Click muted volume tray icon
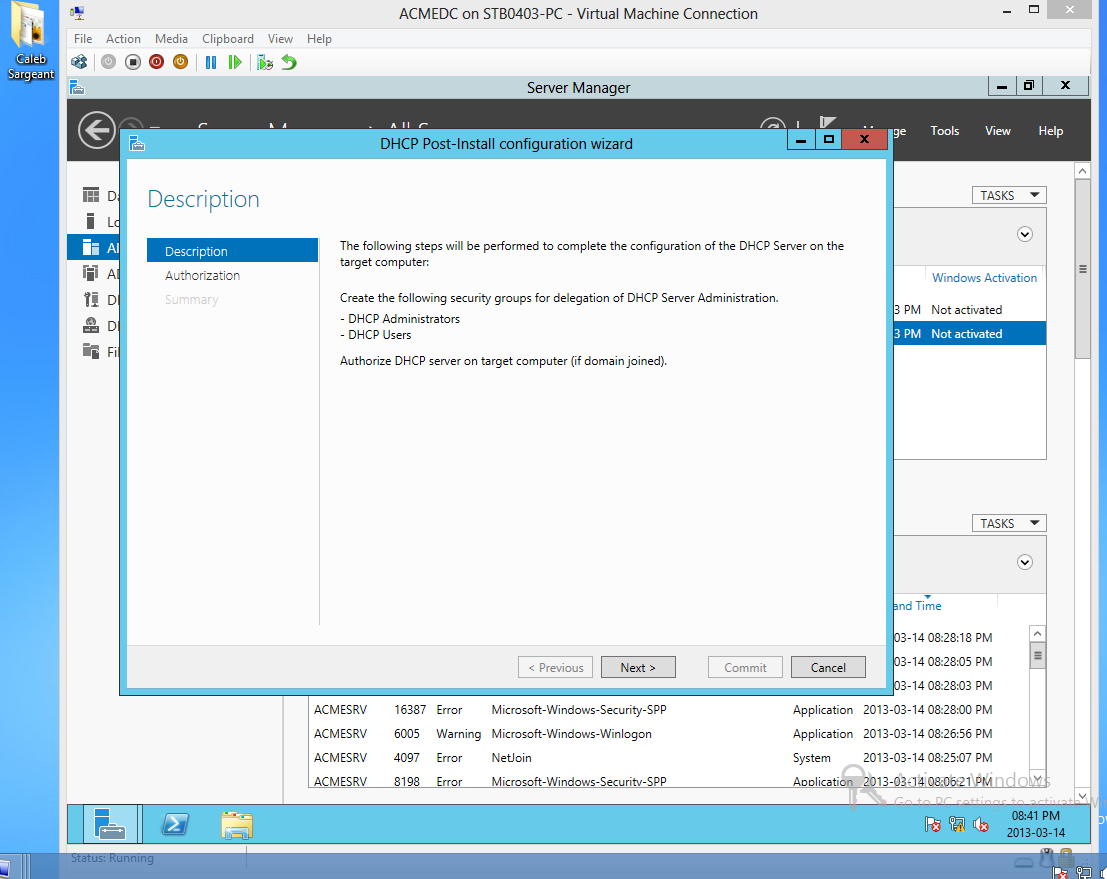Viewport: 1107px width, 879px height. (981, 824)
